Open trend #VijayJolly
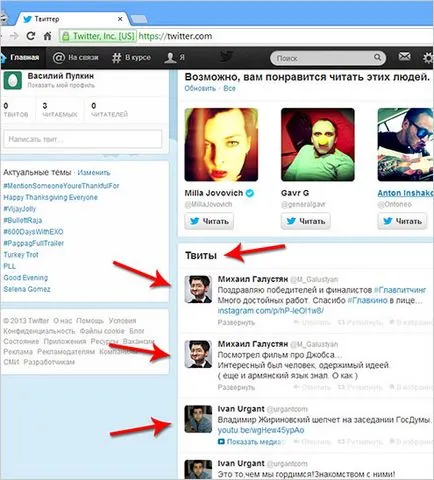Viewport: 434px width, 480px height. coord(19,209)
